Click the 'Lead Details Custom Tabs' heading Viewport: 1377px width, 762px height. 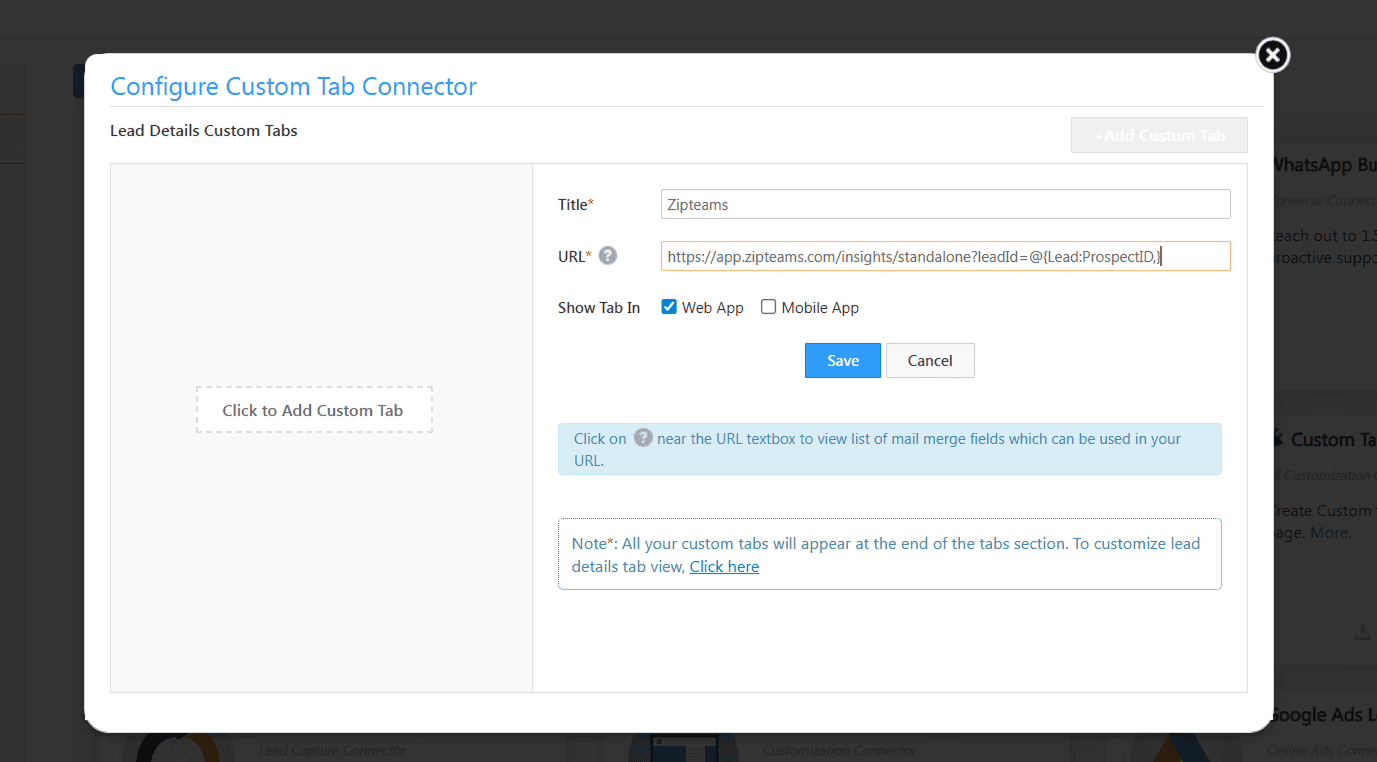coord(204,131)
